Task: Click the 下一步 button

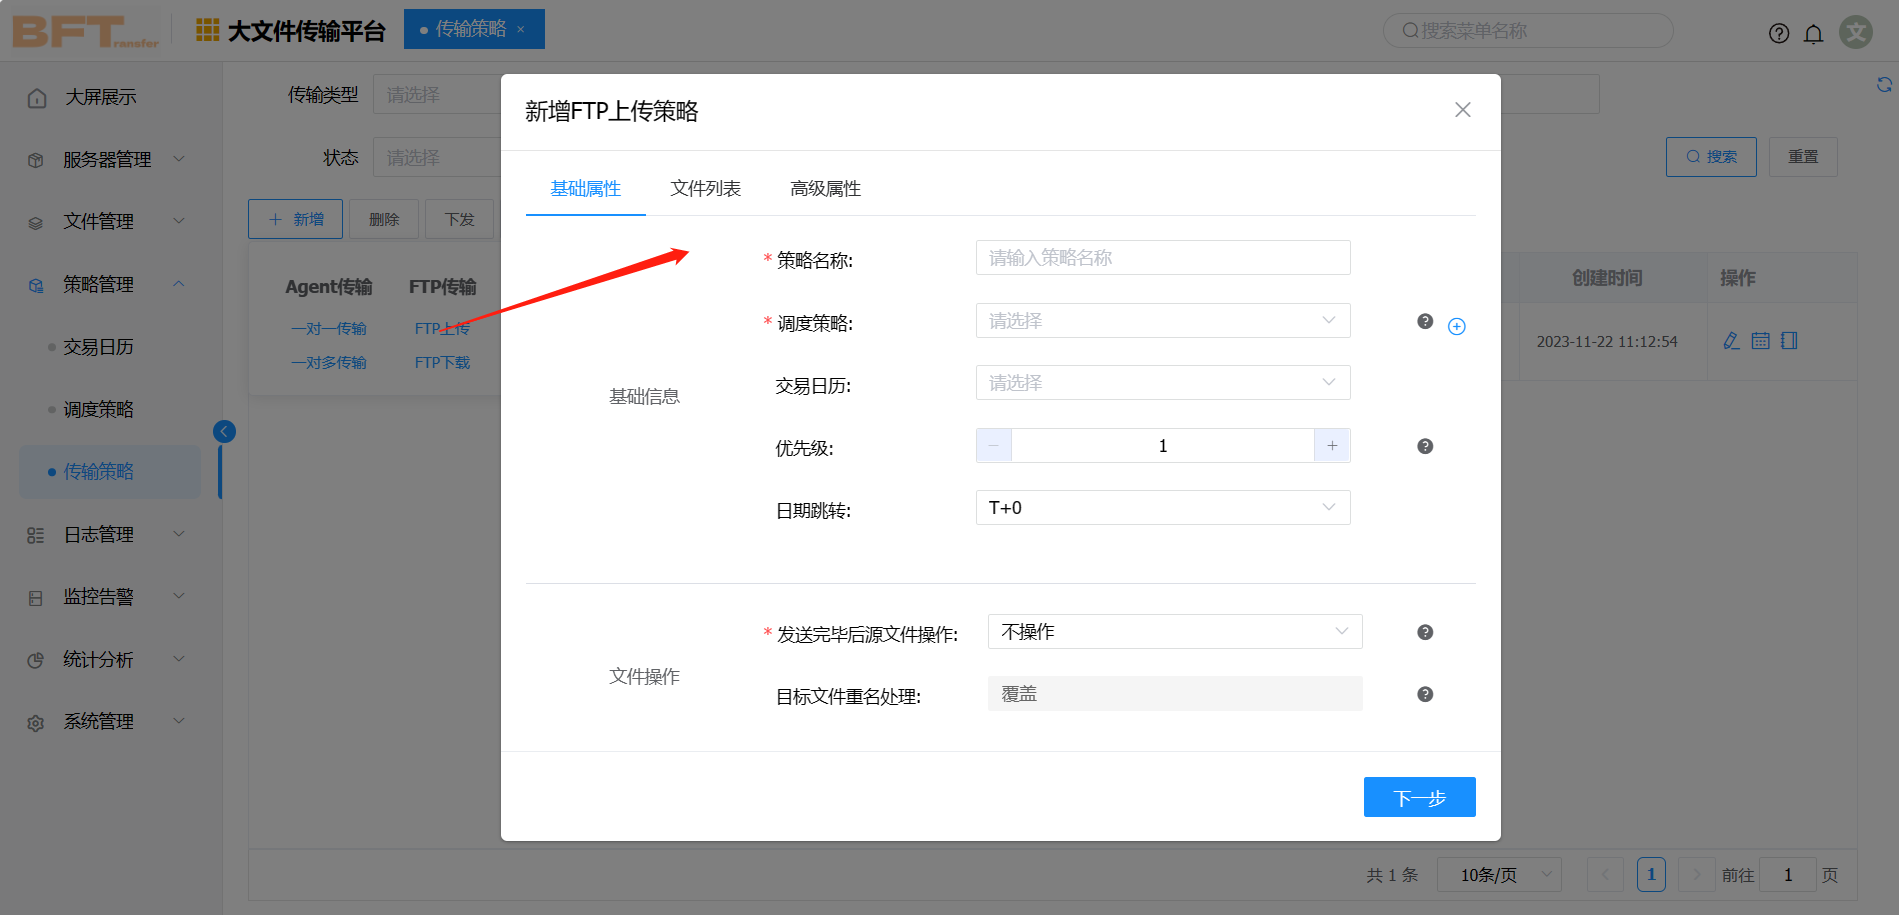Action: click(1420, 797)
